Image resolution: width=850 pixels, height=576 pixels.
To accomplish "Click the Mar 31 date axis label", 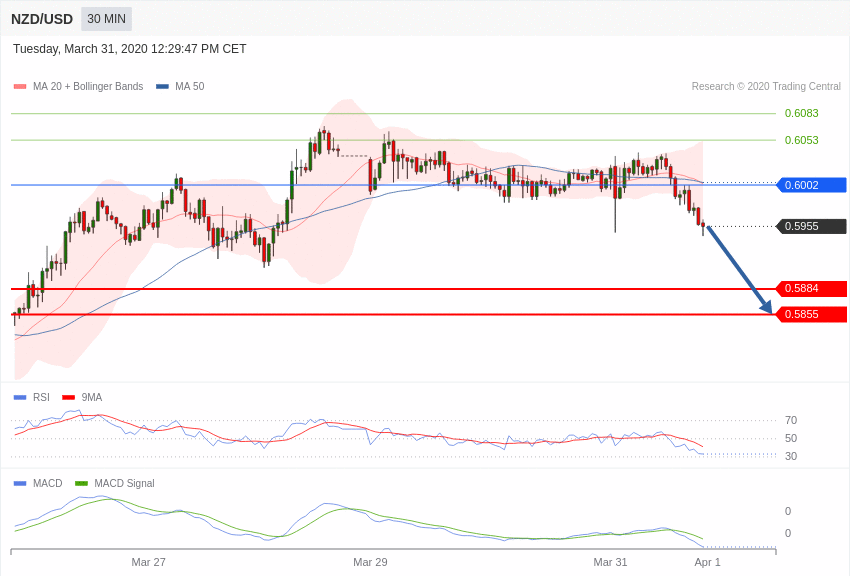I will pyautogui.click(x=610, y=562).
